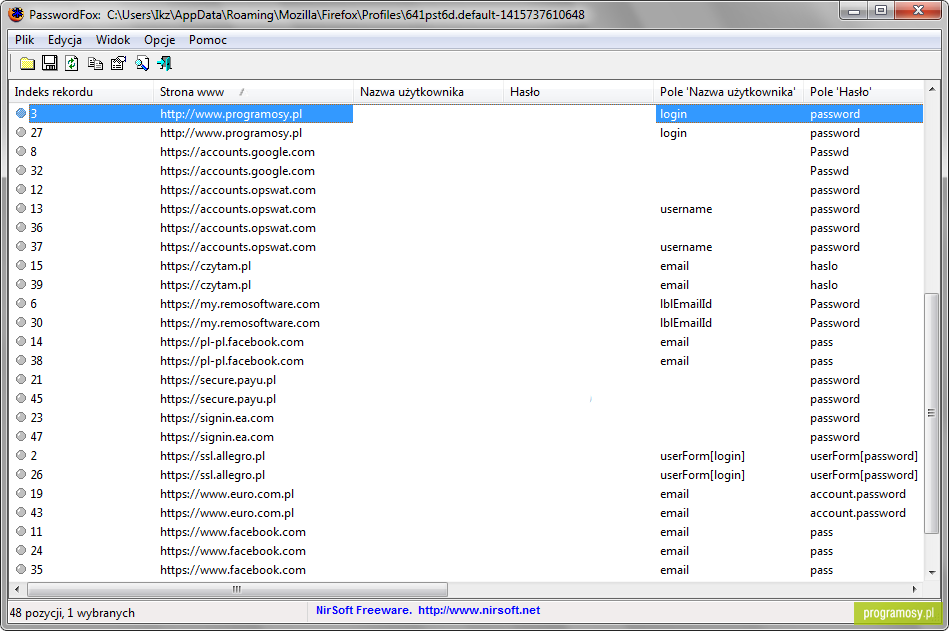Click the PasswordFox title bar app icon

click(x=16, y=14)
